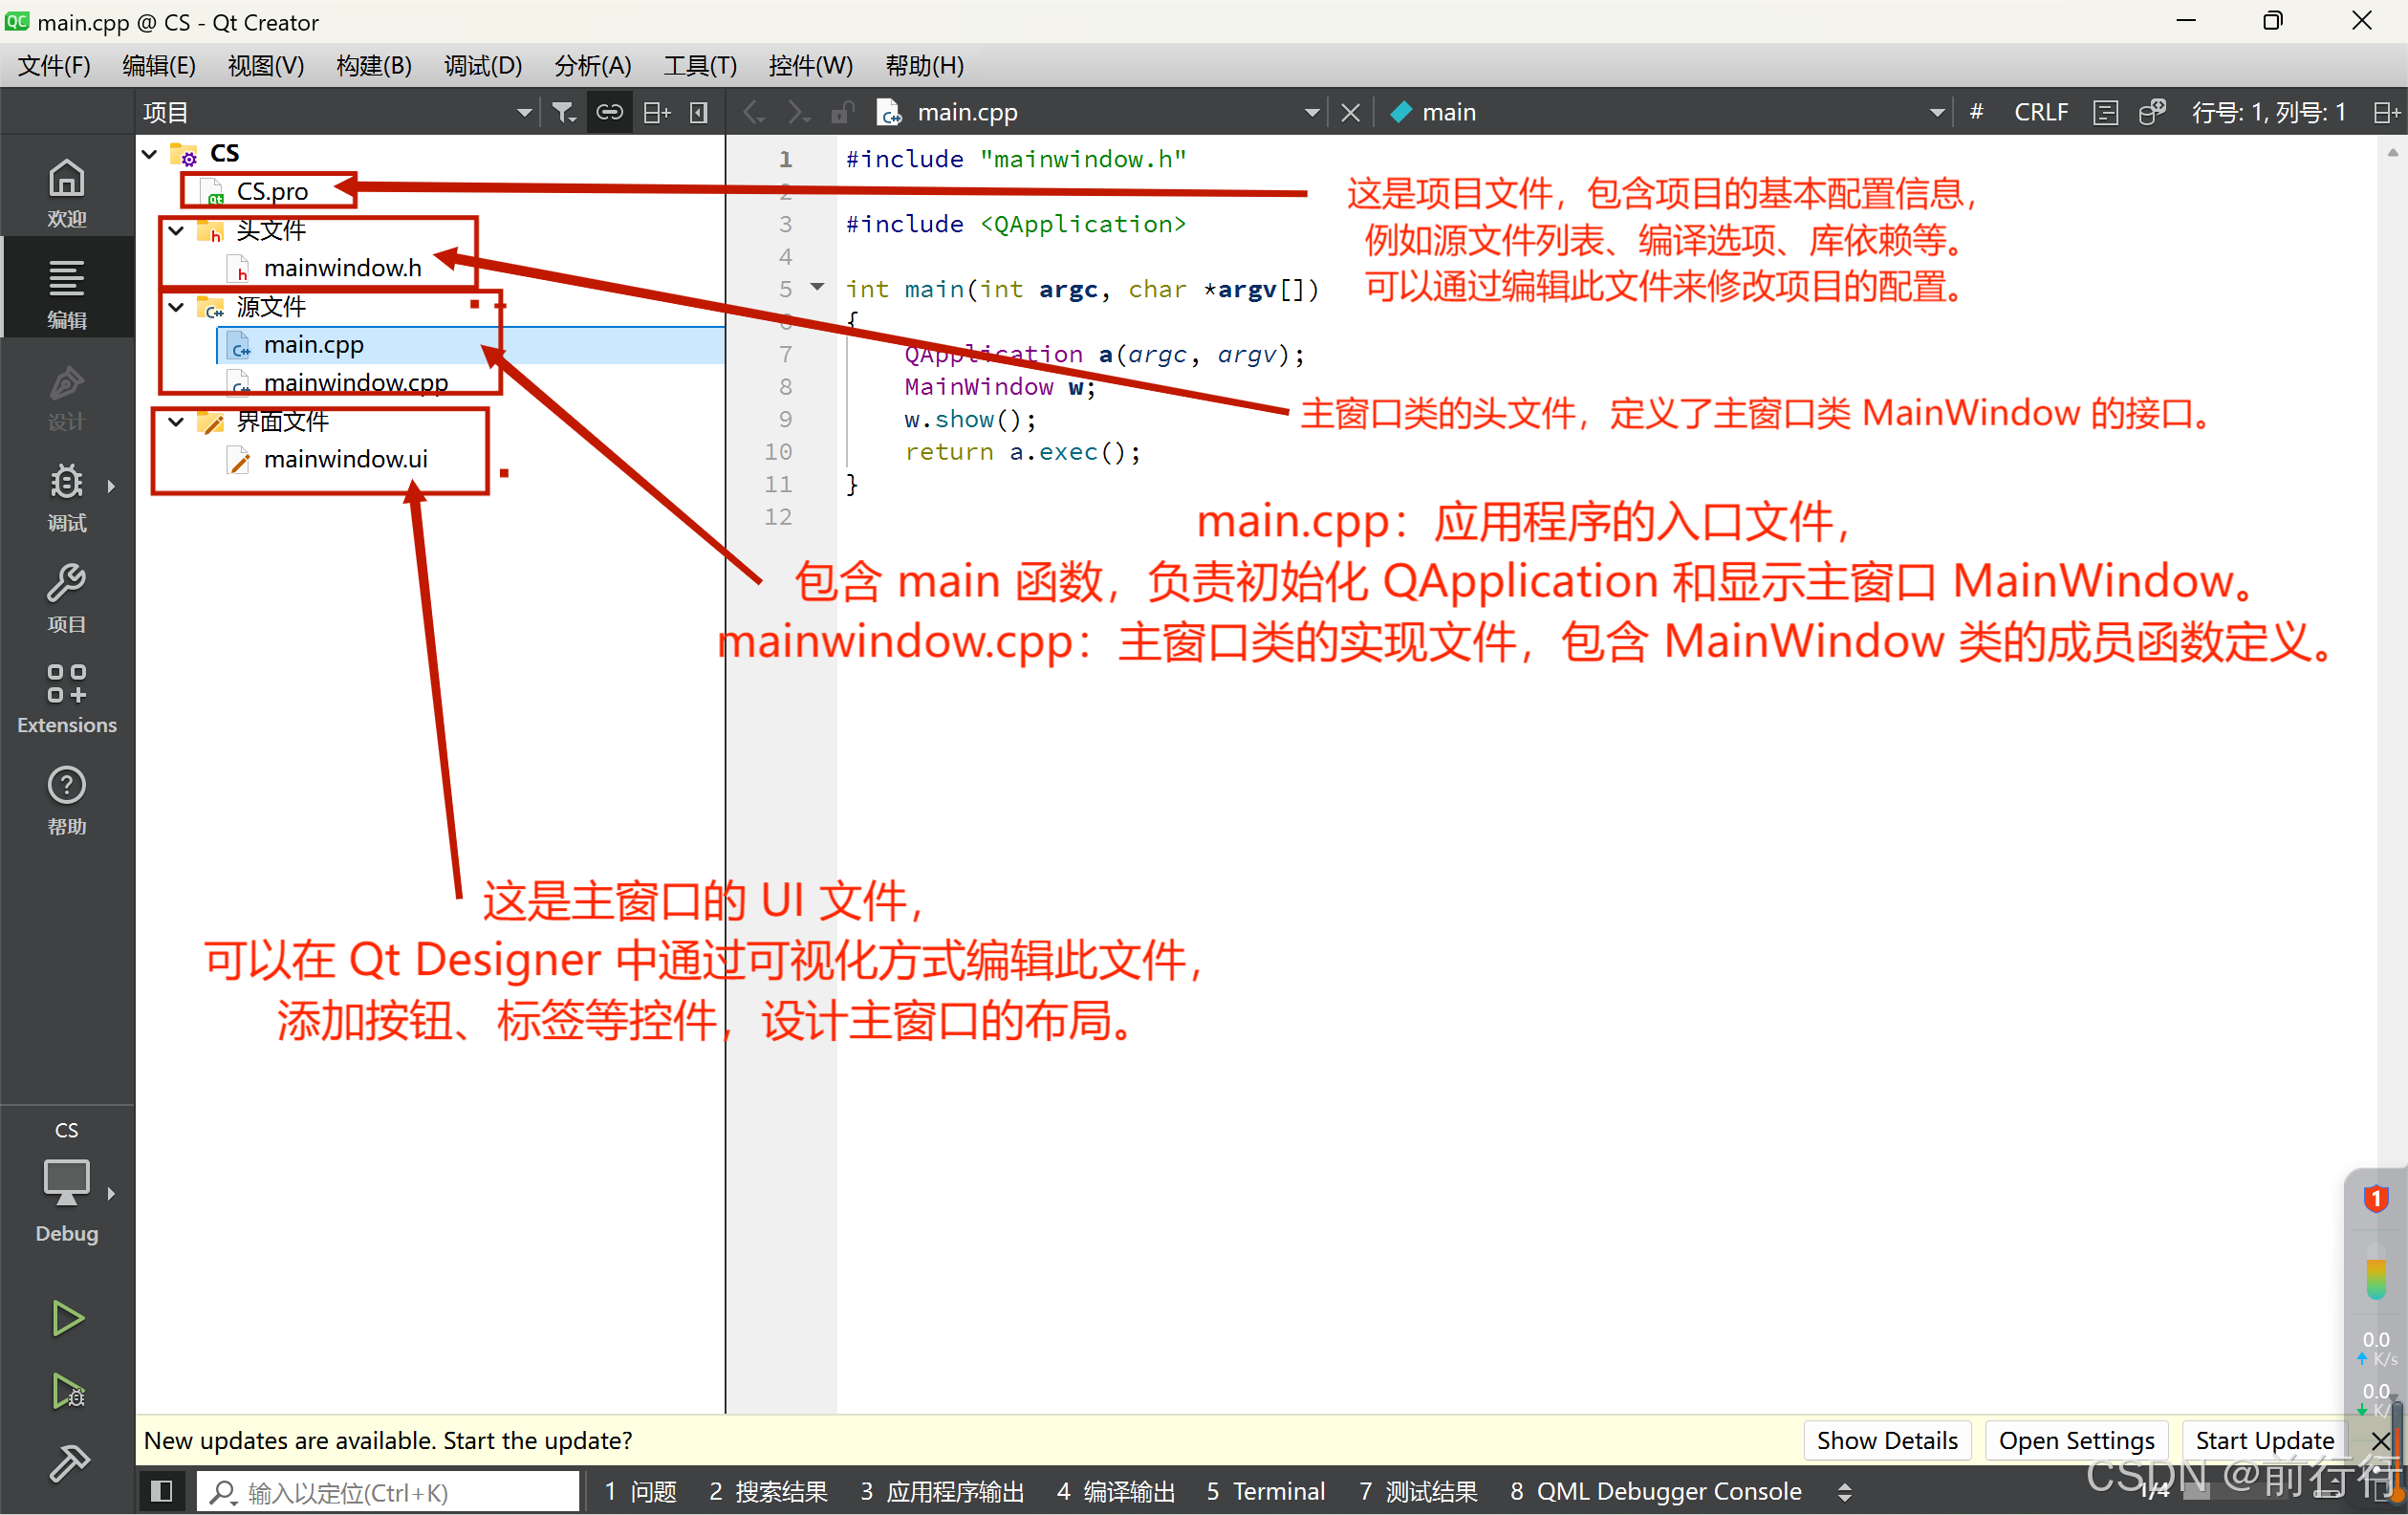This screenshot has width=2408, height=1515.
Task: Toggle the left sidebar visibility button
Action: pyautogui.click(x=160, y=1491)
